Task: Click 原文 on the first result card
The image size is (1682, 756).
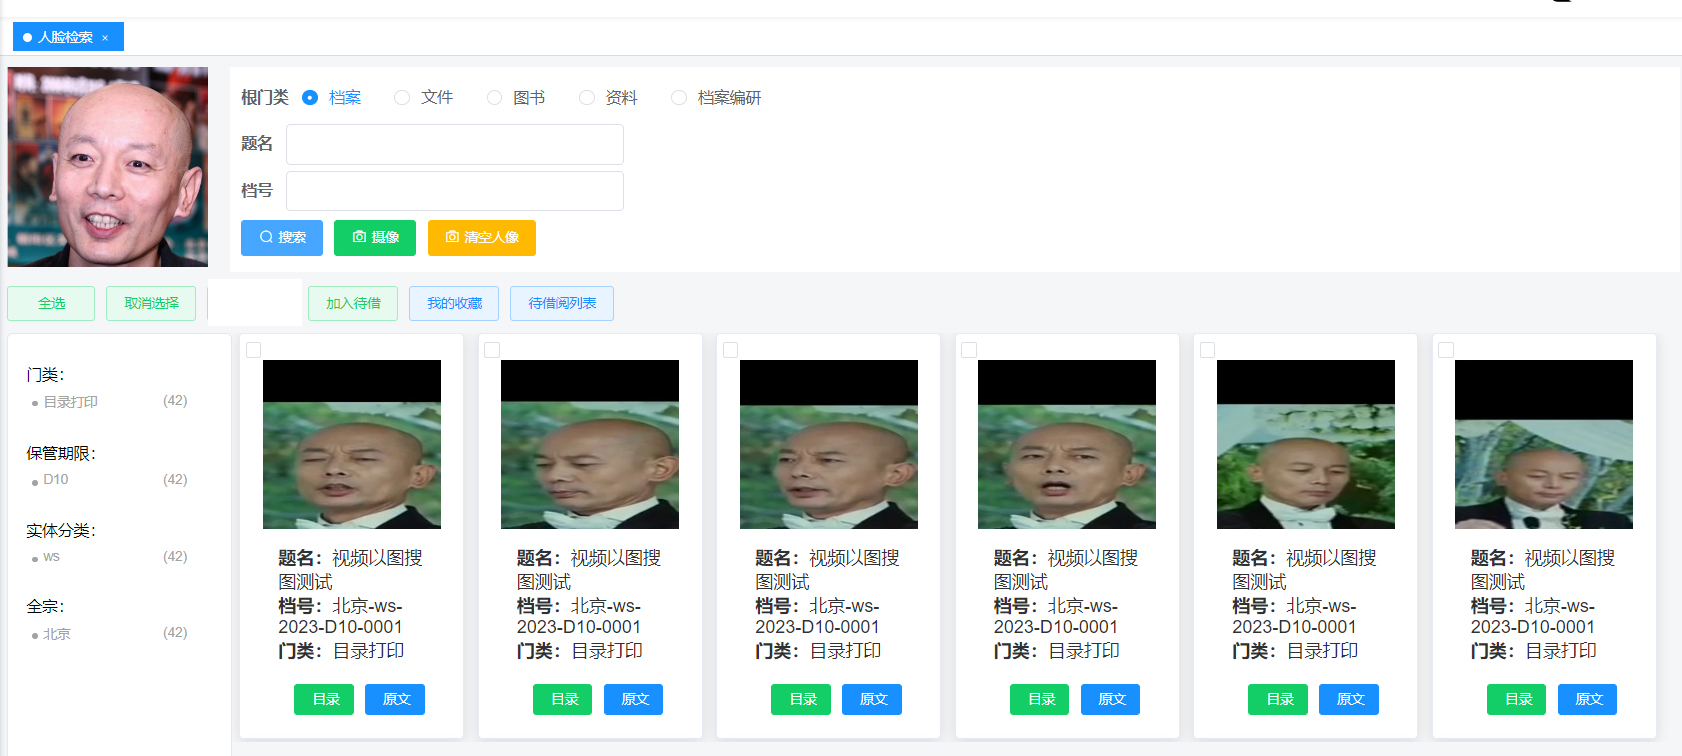Action: (395, 700)
